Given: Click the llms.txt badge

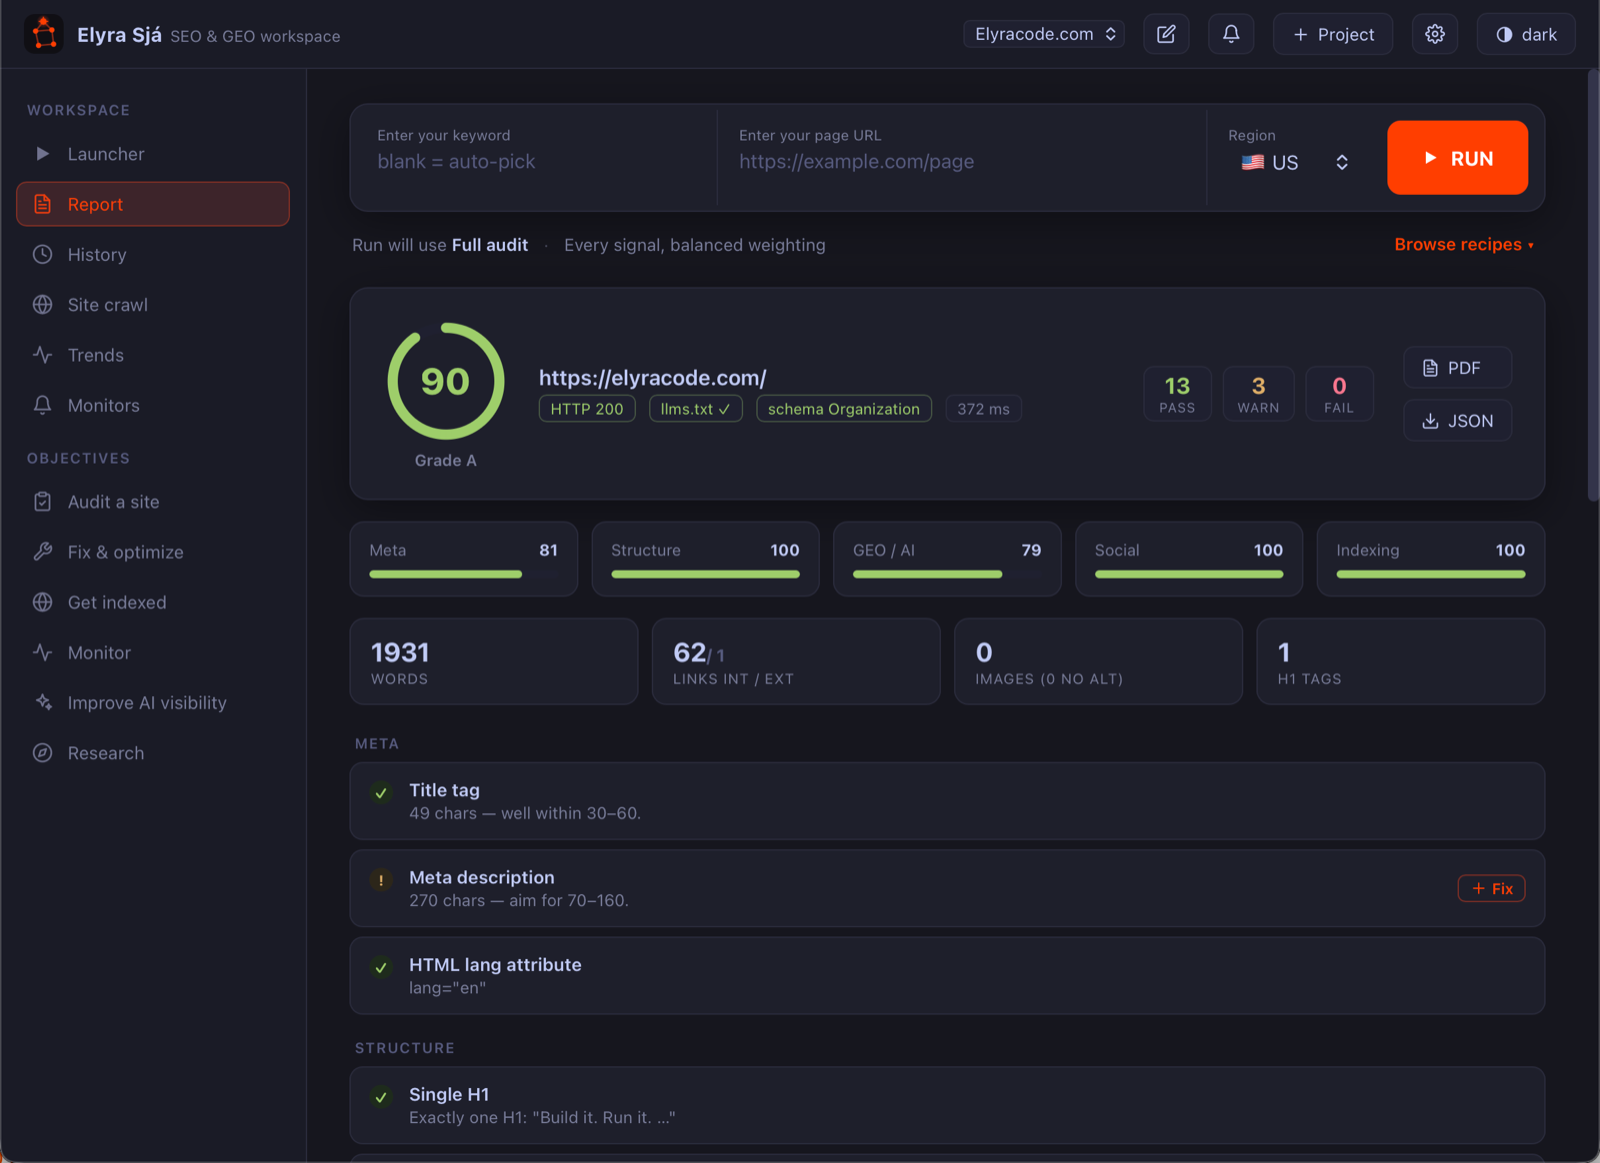Looking at the screenshot, I should [x=696, y=409].
